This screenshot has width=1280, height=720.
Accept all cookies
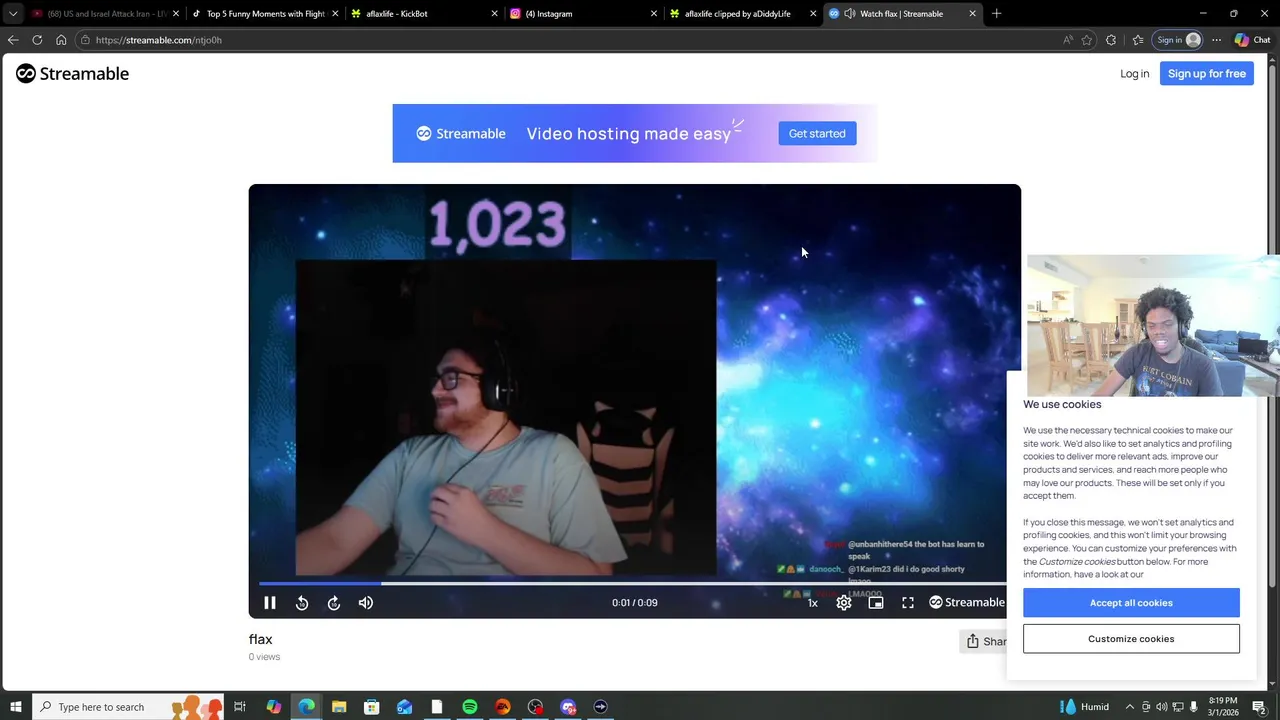tap(1131, 603)
